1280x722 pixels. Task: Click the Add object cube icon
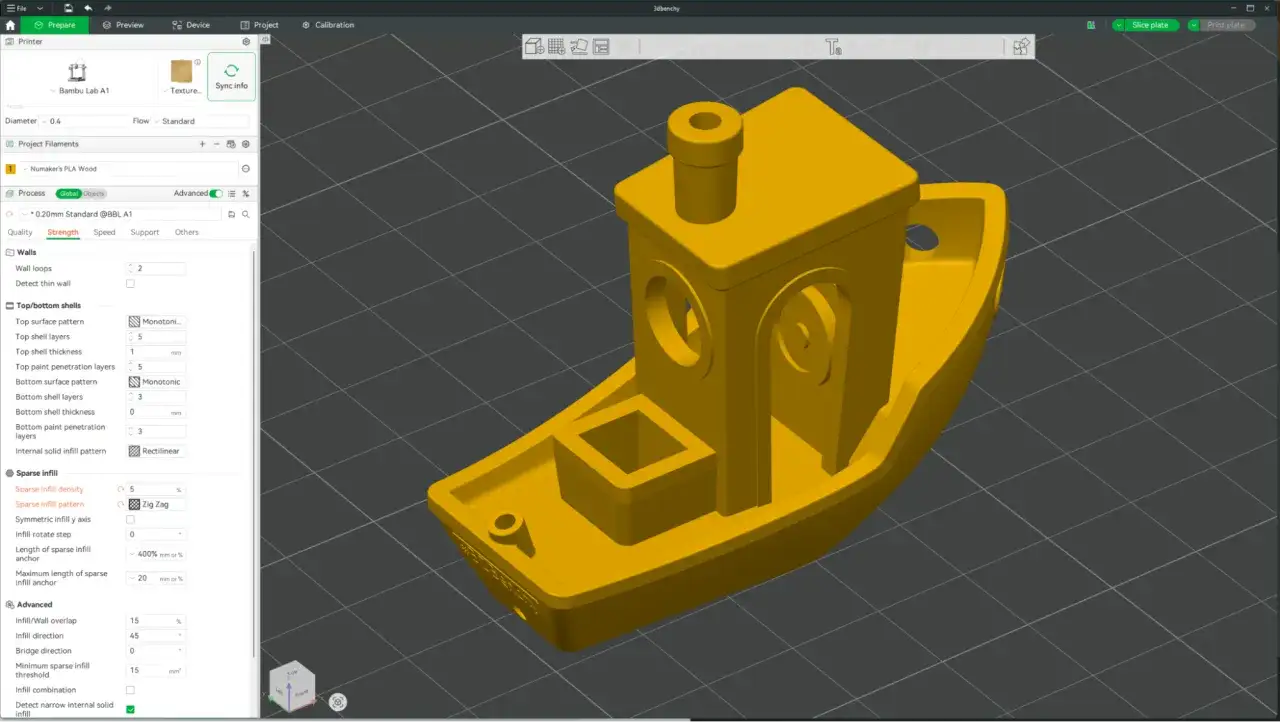(x=534, y=46)
